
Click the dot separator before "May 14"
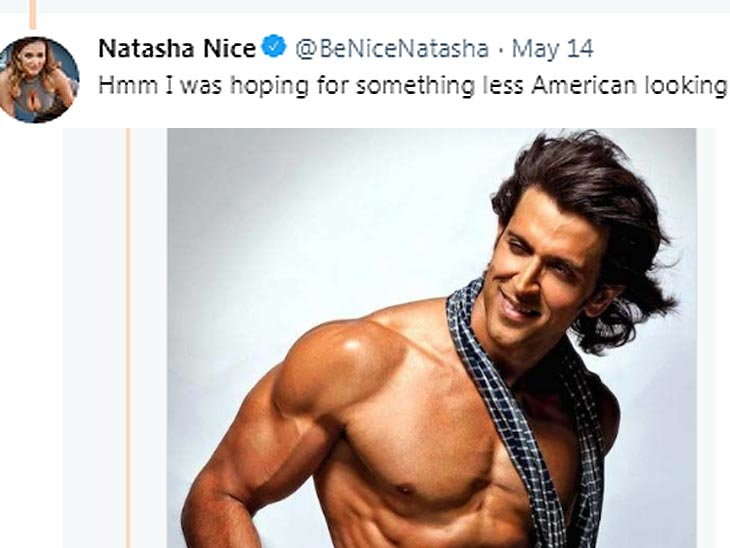(501, 48)
